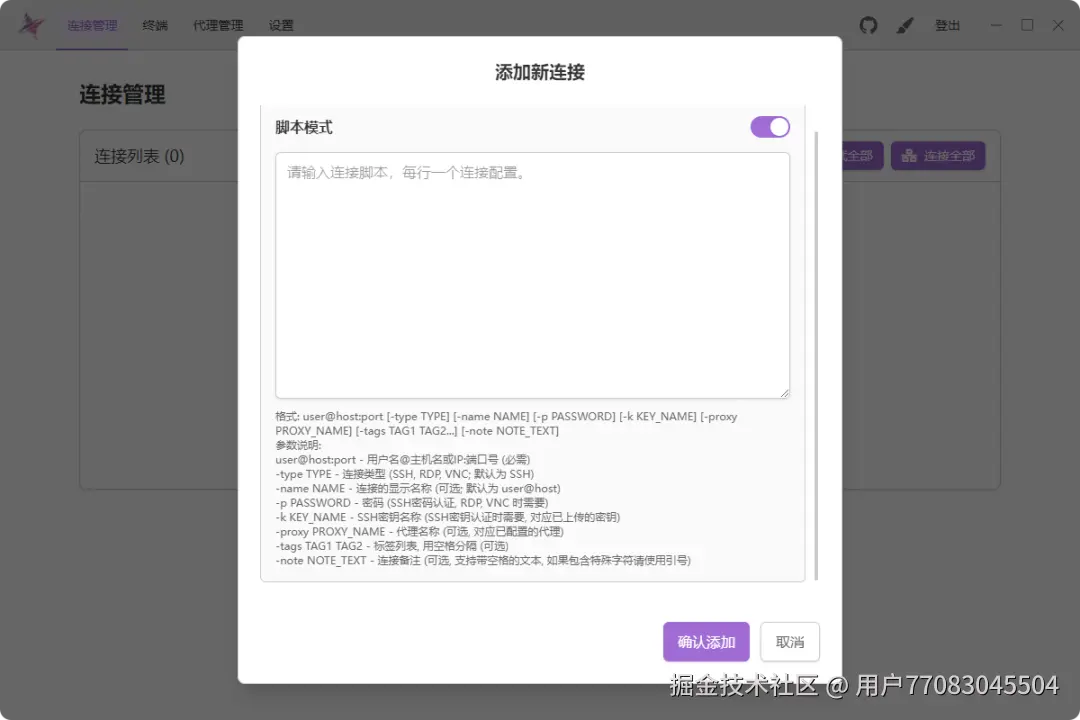The height and width of the screenshot is (720, 1080).
Task: Click the -tags TAG1 TAG2 description line
Action: pos(392,546)
